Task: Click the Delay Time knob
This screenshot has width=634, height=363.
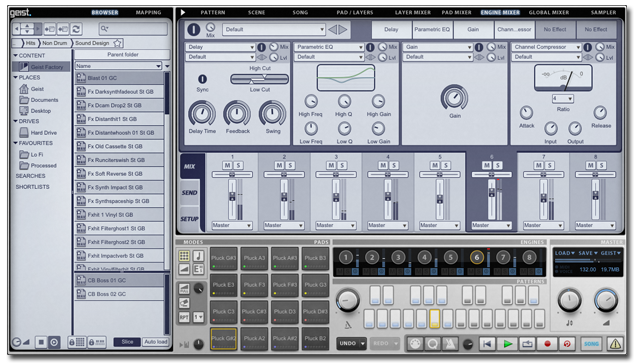Action: [202, 114]
